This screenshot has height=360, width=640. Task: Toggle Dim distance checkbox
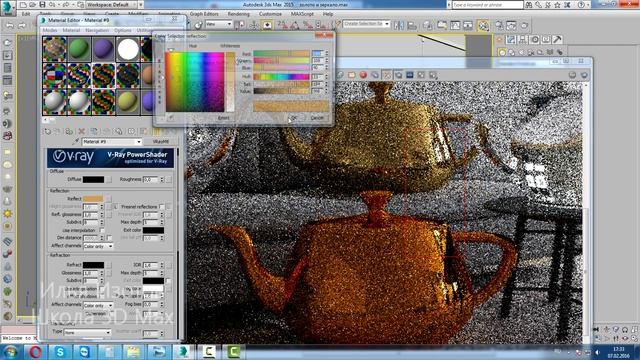pyautogui.click(x=109, y=238)
